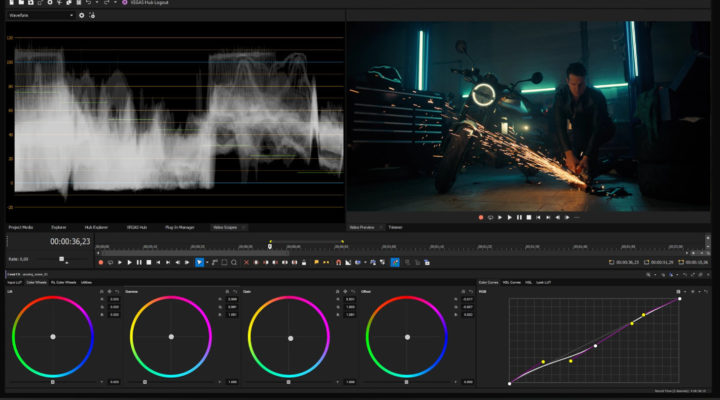
Task: Open the Auto Ripple mode dropdown
Action: [365, 263]
